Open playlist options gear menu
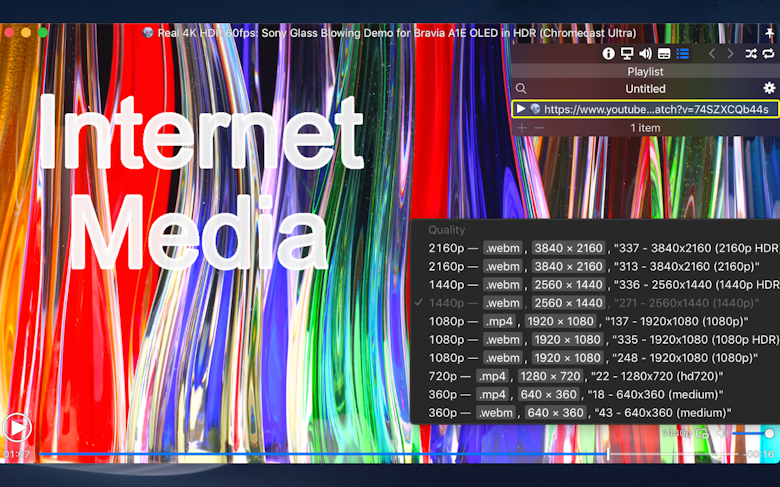 [x=769, y=89]
